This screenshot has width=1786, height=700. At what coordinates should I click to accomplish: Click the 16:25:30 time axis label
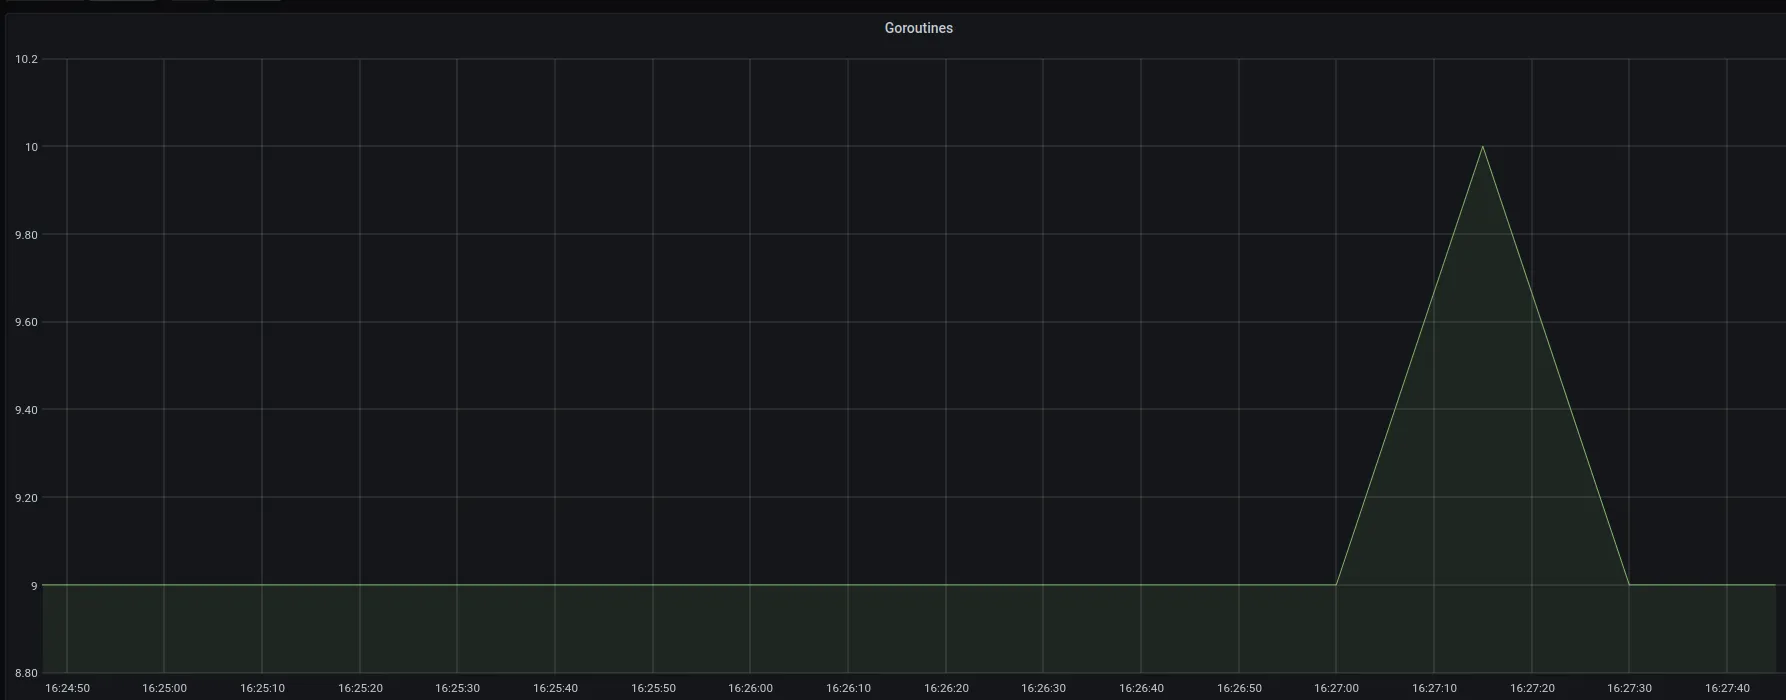coord(457,688)
